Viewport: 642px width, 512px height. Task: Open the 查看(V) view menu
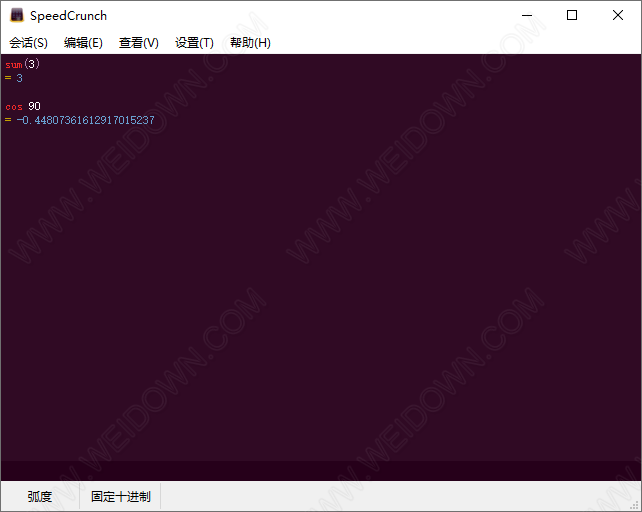pos(138,43)
